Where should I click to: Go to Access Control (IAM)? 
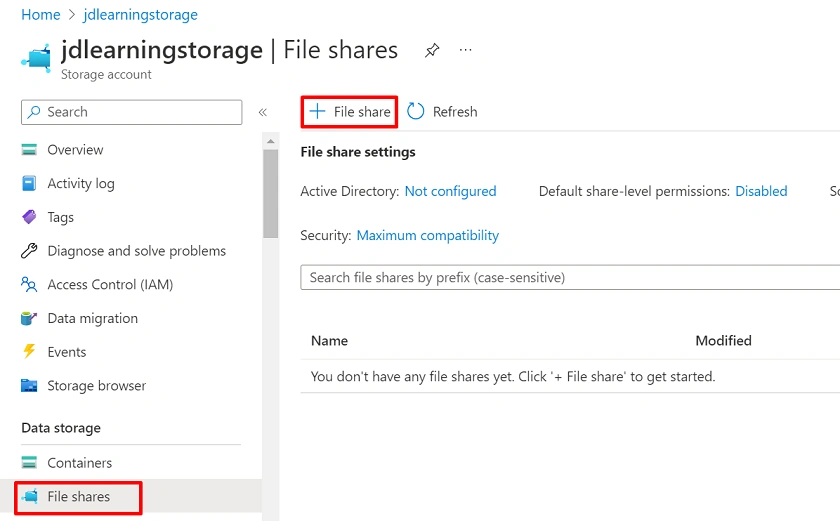110,285
